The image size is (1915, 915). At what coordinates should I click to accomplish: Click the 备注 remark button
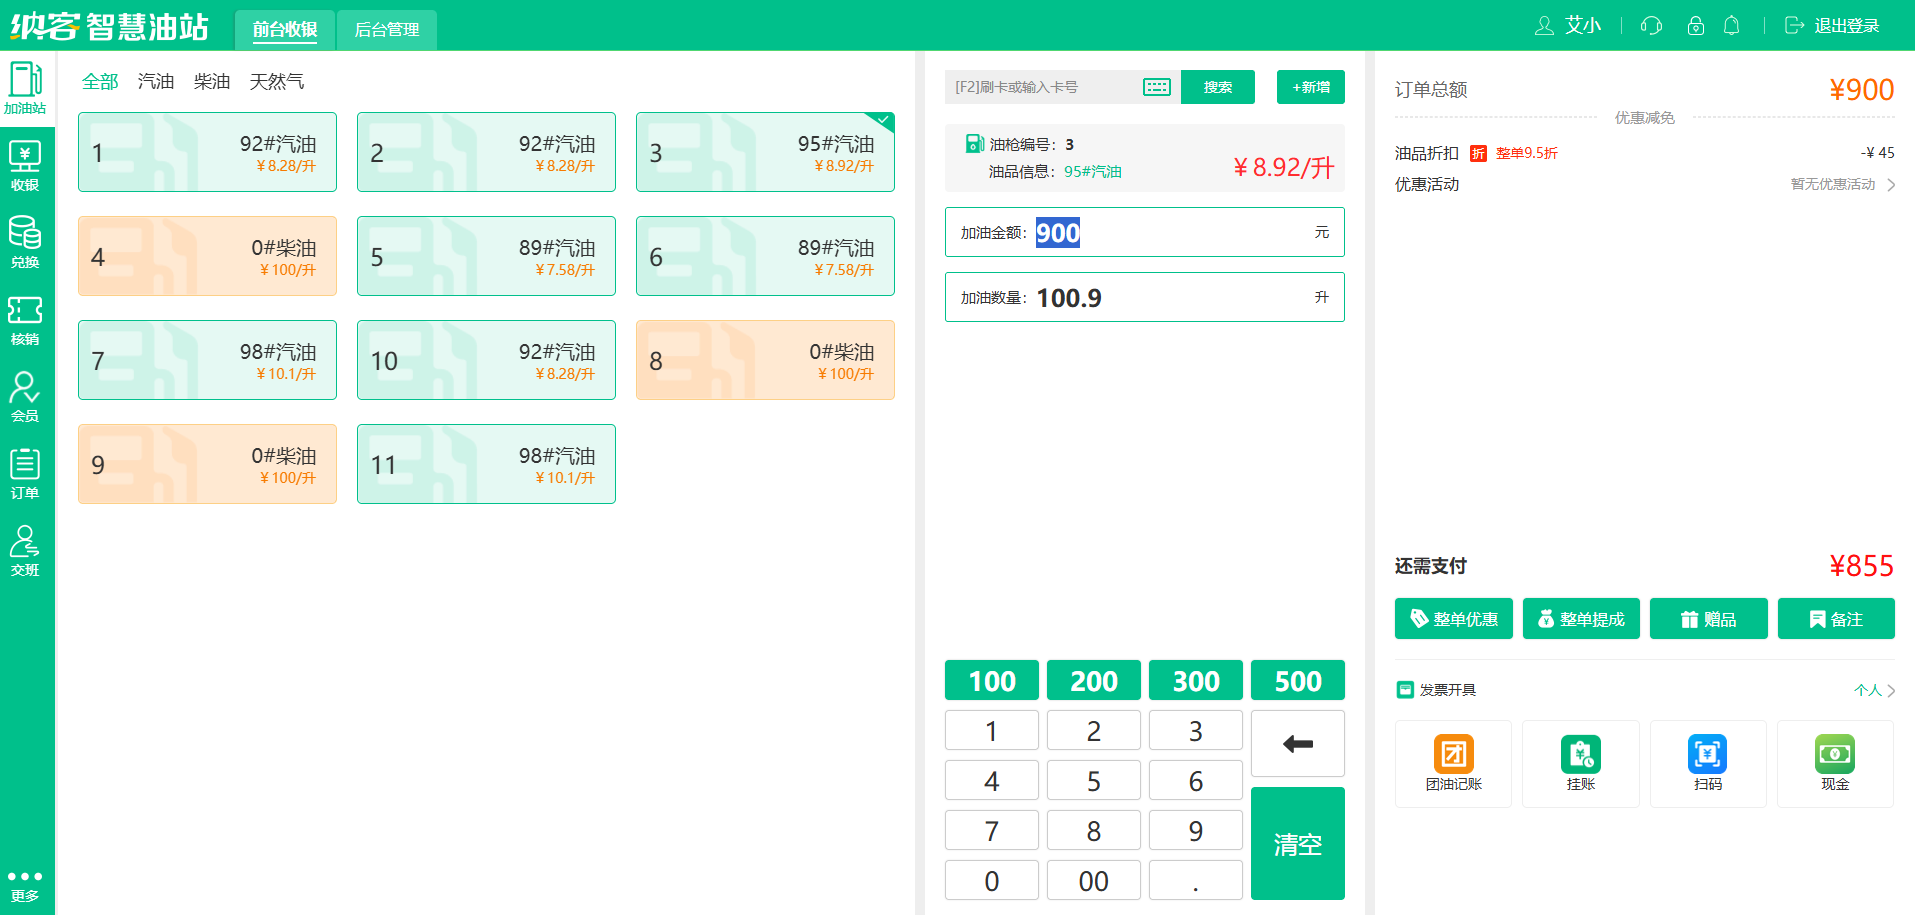coord(1836,618)
